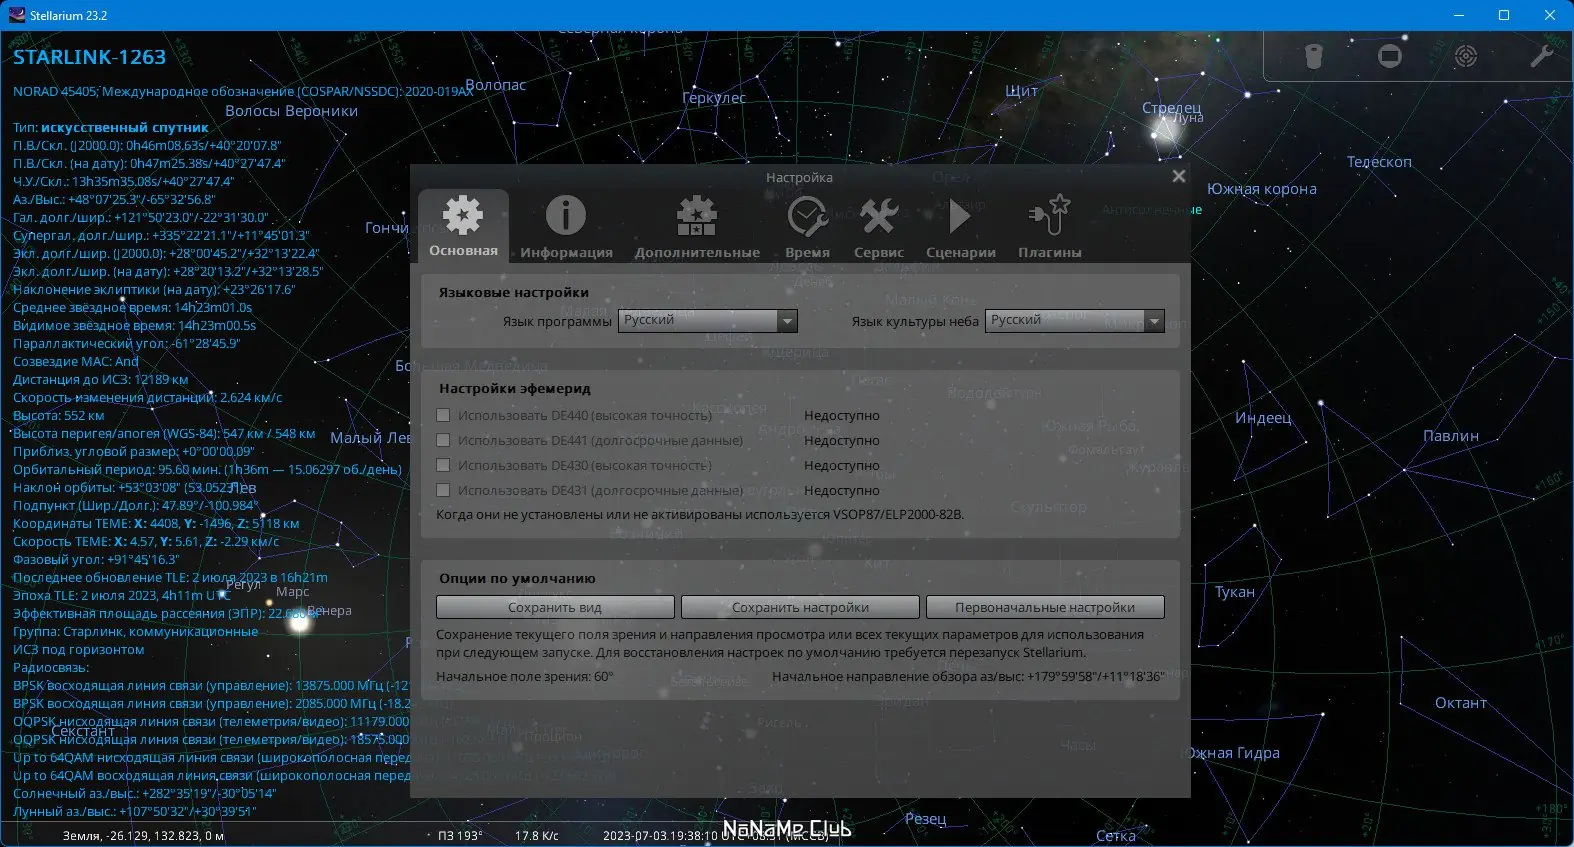Viewport: 1574px width, 847px height.
Task: Click the 'Группа: Старлинк, коммуникационные' line
Action: pyautogui.click(x=135, y=631)
